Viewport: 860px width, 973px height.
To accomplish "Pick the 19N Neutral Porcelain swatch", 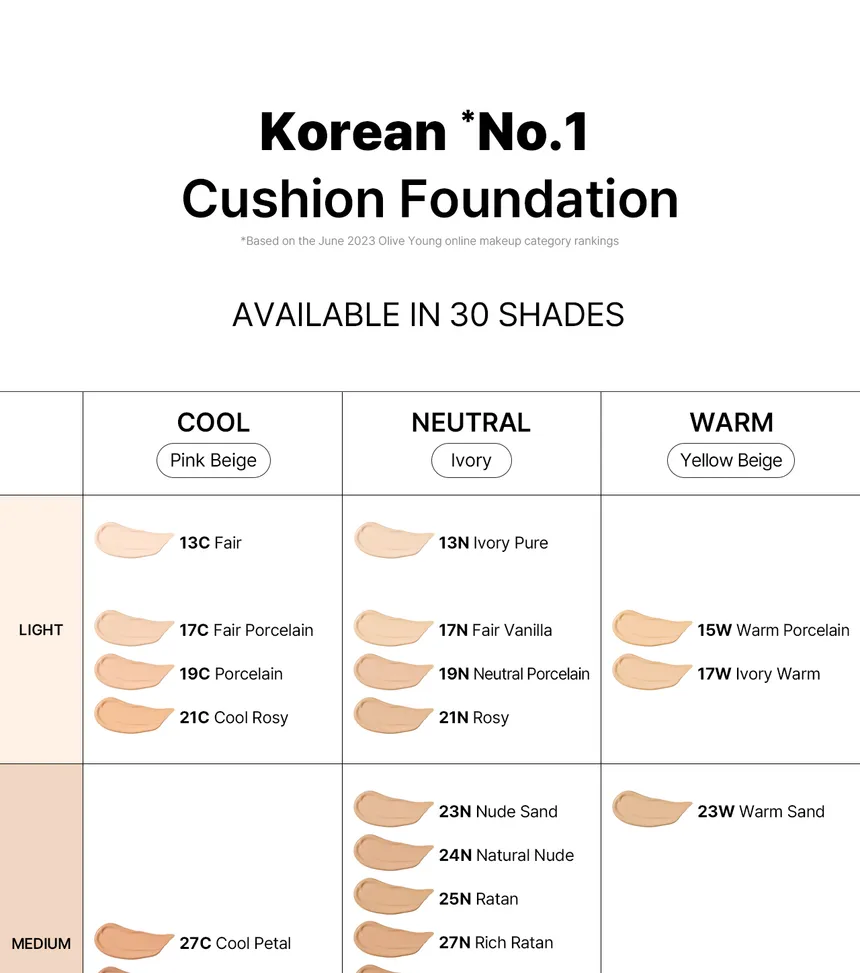I will (392, 672).
